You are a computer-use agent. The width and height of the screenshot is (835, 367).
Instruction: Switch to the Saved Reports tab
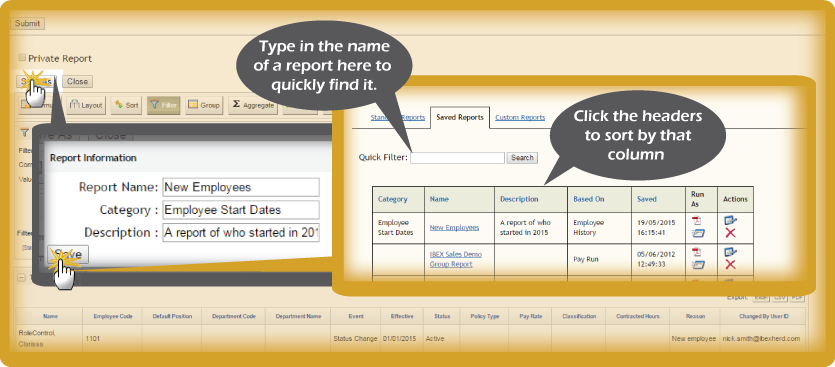click(x=460, y=117)
